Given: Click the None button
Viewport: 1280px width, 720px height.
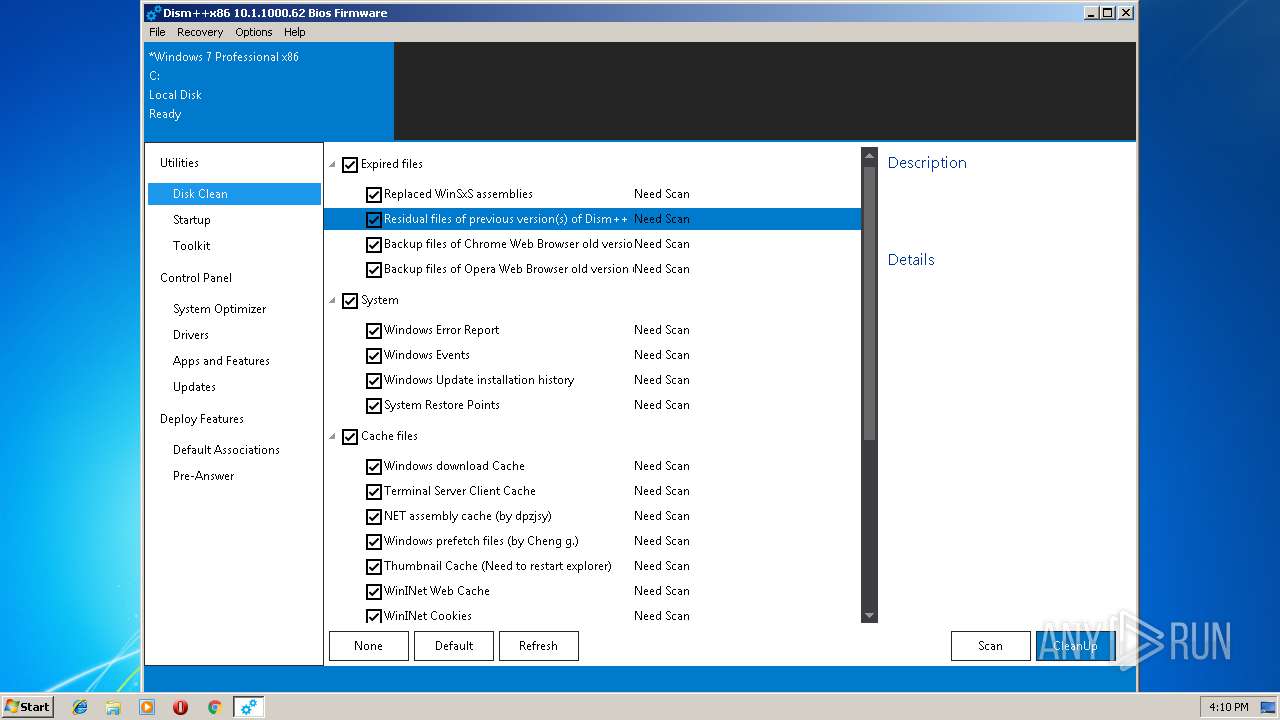Looking at the screenshot, I should point(368,646).
